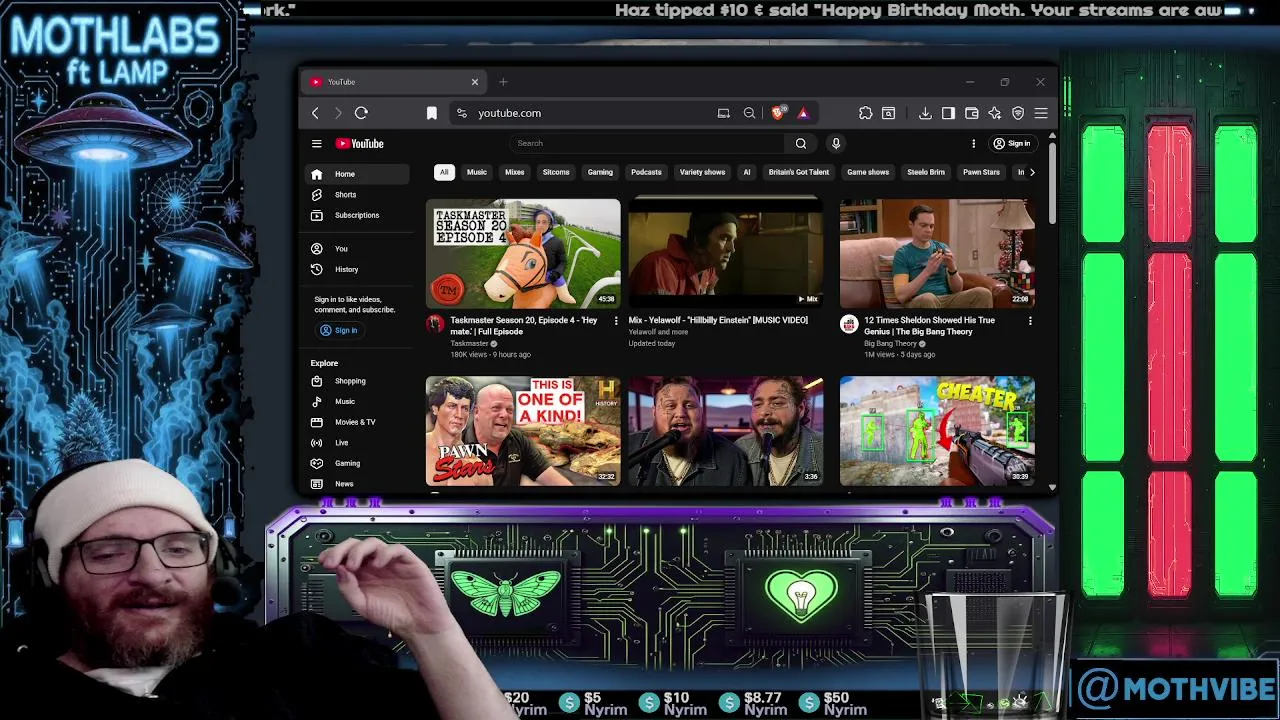Select the Variety shows chip
The height and width of the screenshot is (720, 1280).
702,172
